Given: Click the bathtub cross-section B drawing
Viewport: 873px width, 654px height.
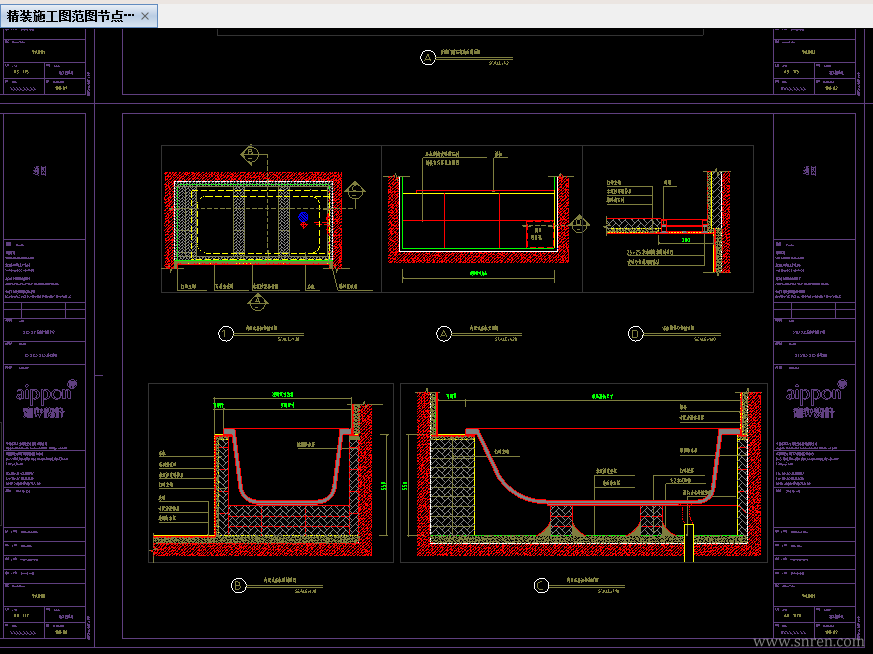Looking at the screenshot, I should coord(263,480).
